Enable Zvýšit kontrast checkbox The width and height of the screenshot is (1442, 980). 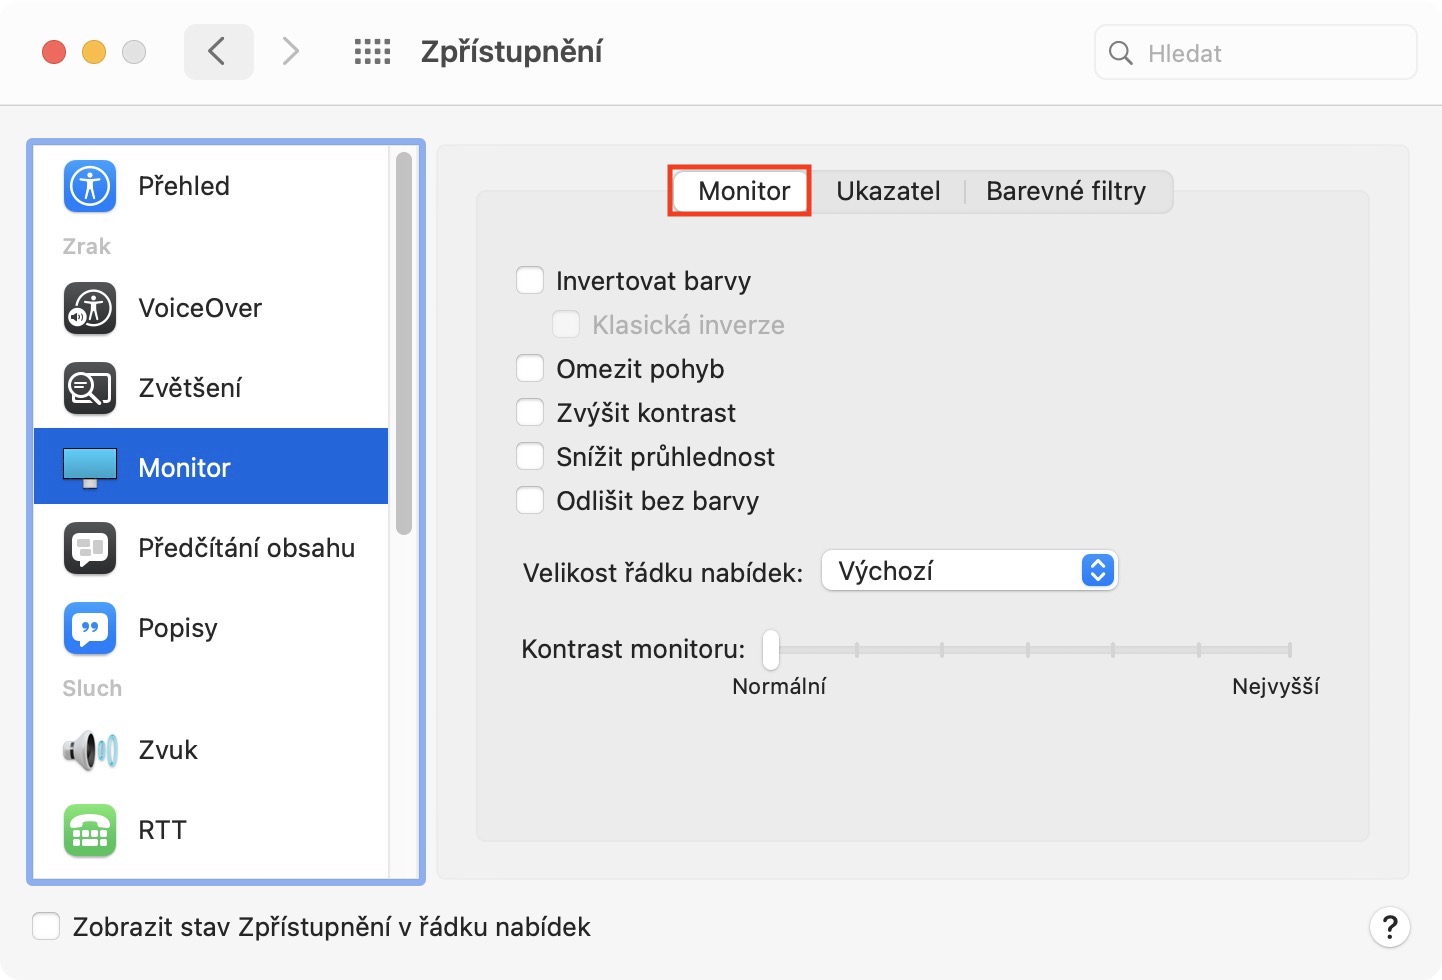(530, 413)
